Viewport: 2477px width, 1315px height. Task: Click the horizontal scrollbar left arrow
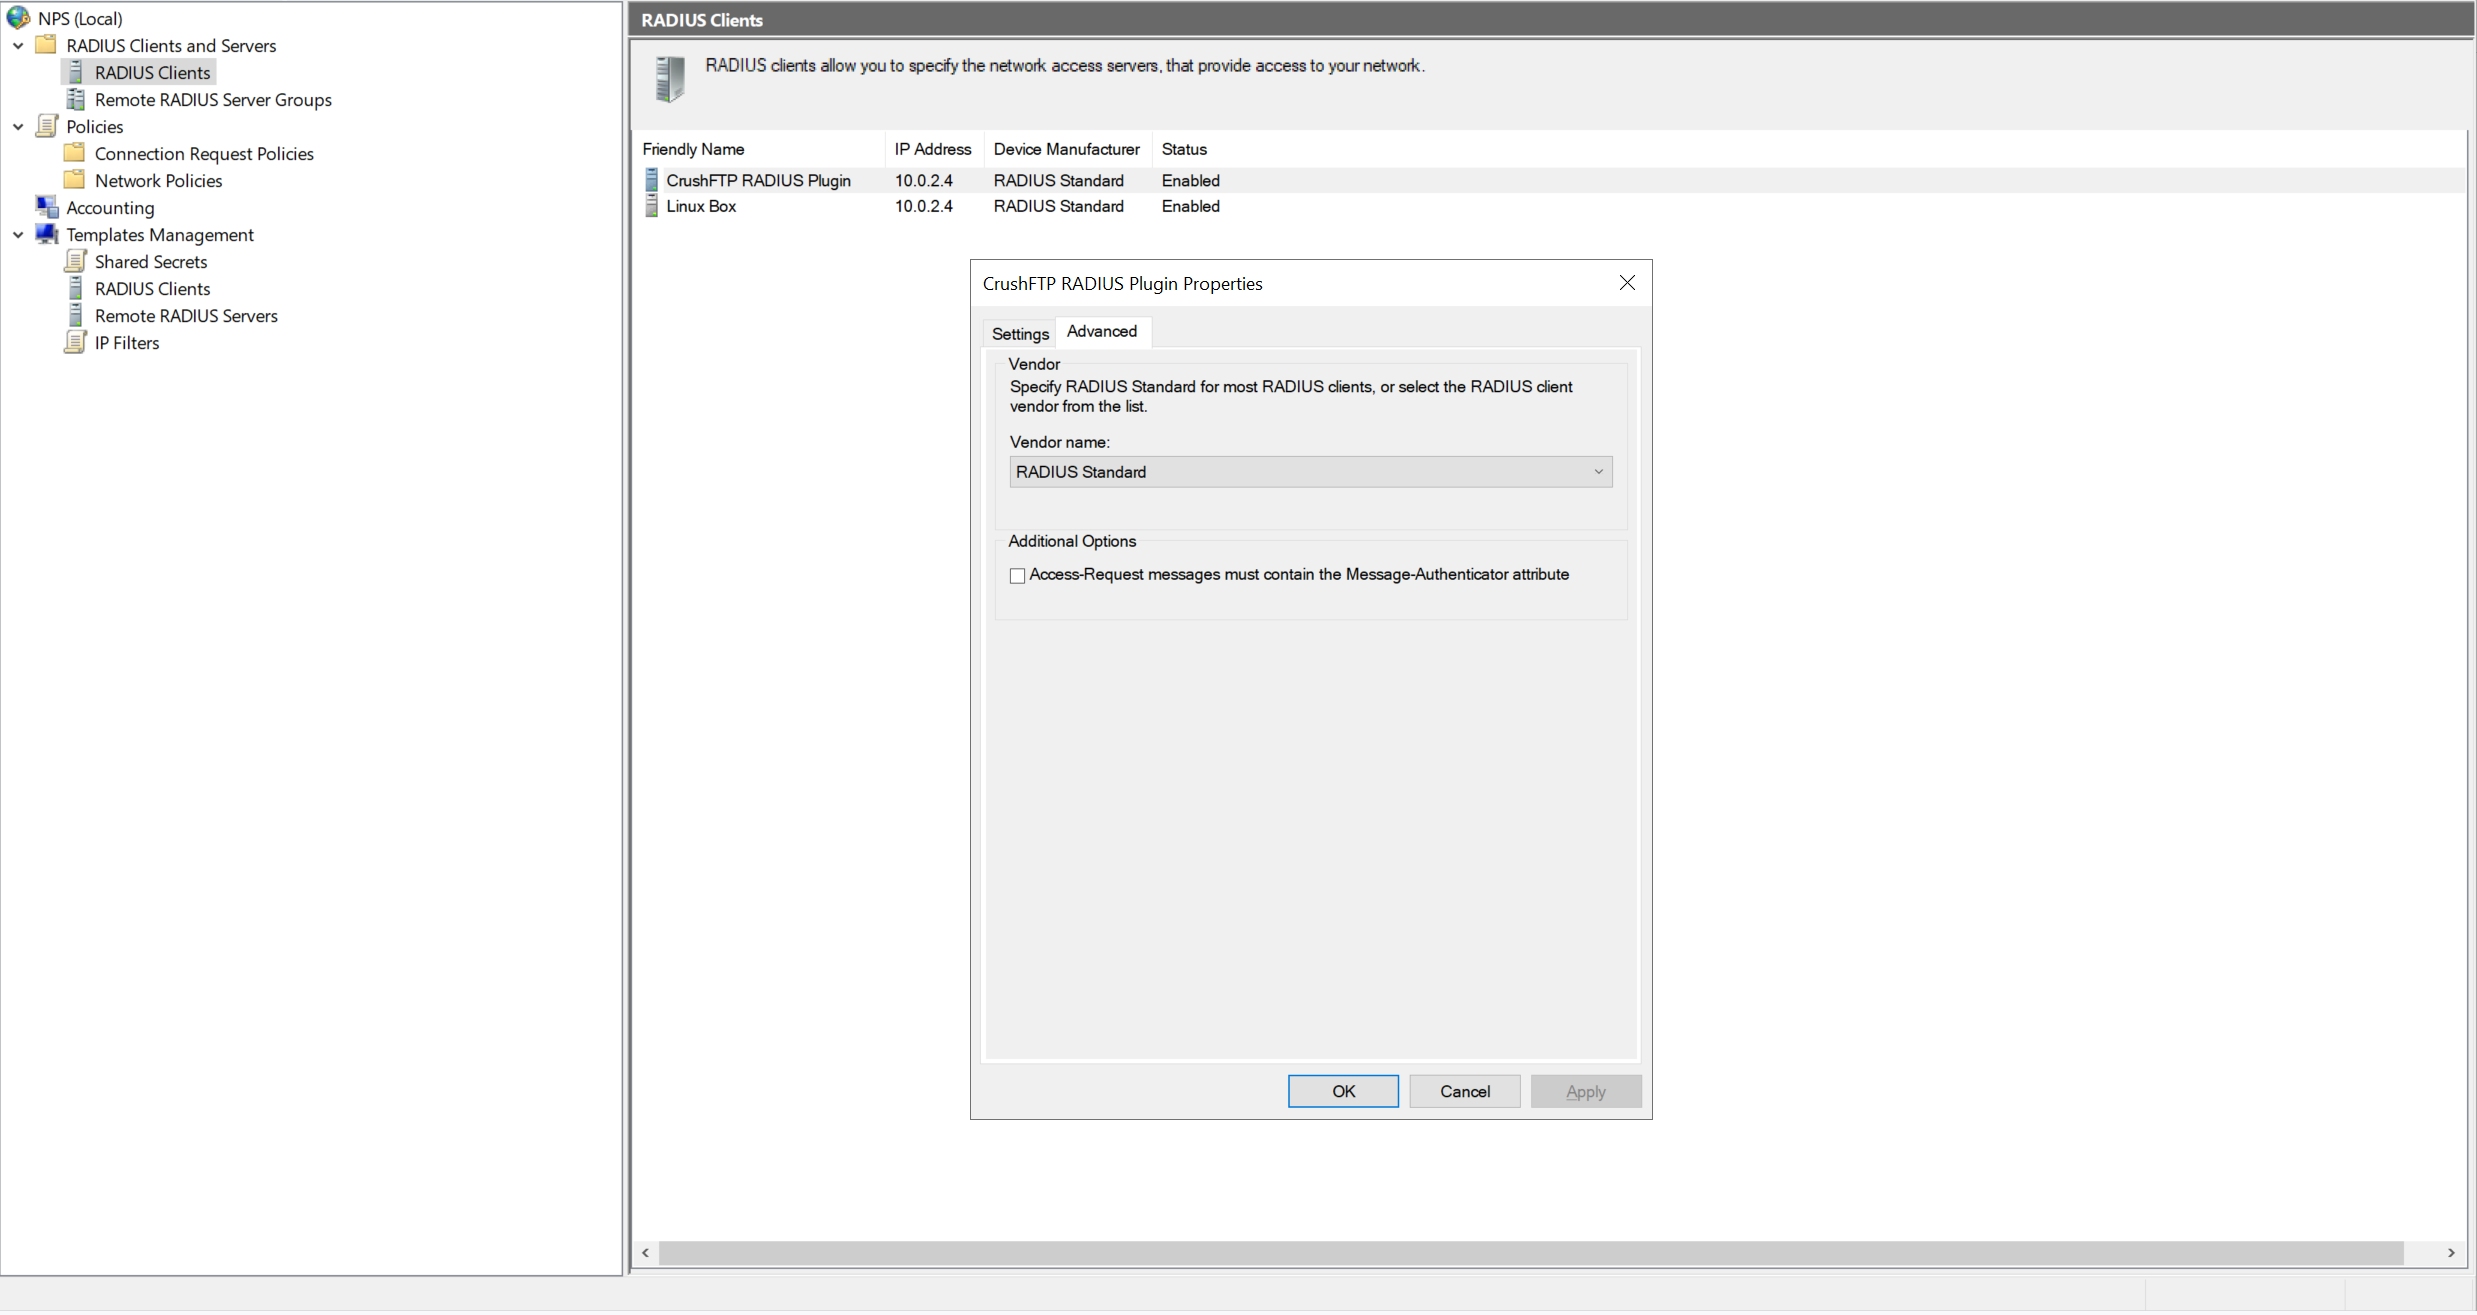646,1253
